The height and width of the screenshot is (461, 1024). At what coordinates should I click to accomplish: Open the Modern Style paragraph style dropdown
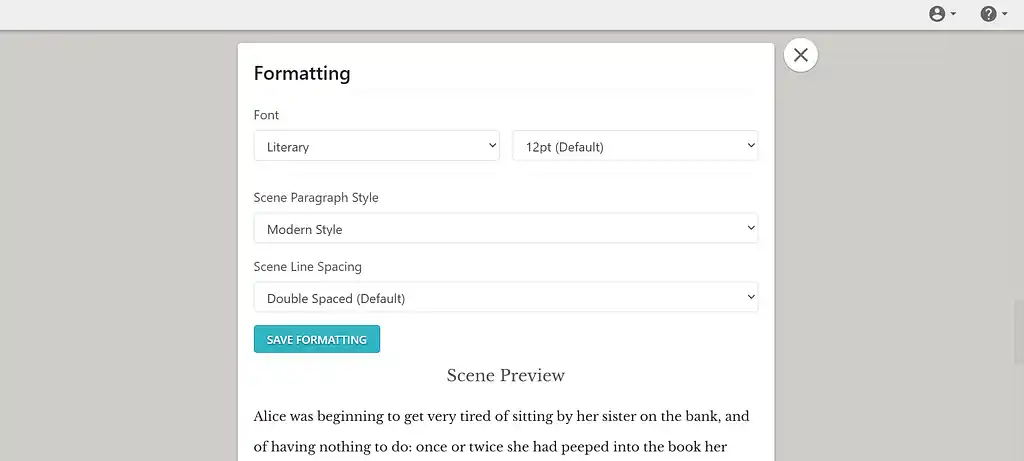pos(506,228)
